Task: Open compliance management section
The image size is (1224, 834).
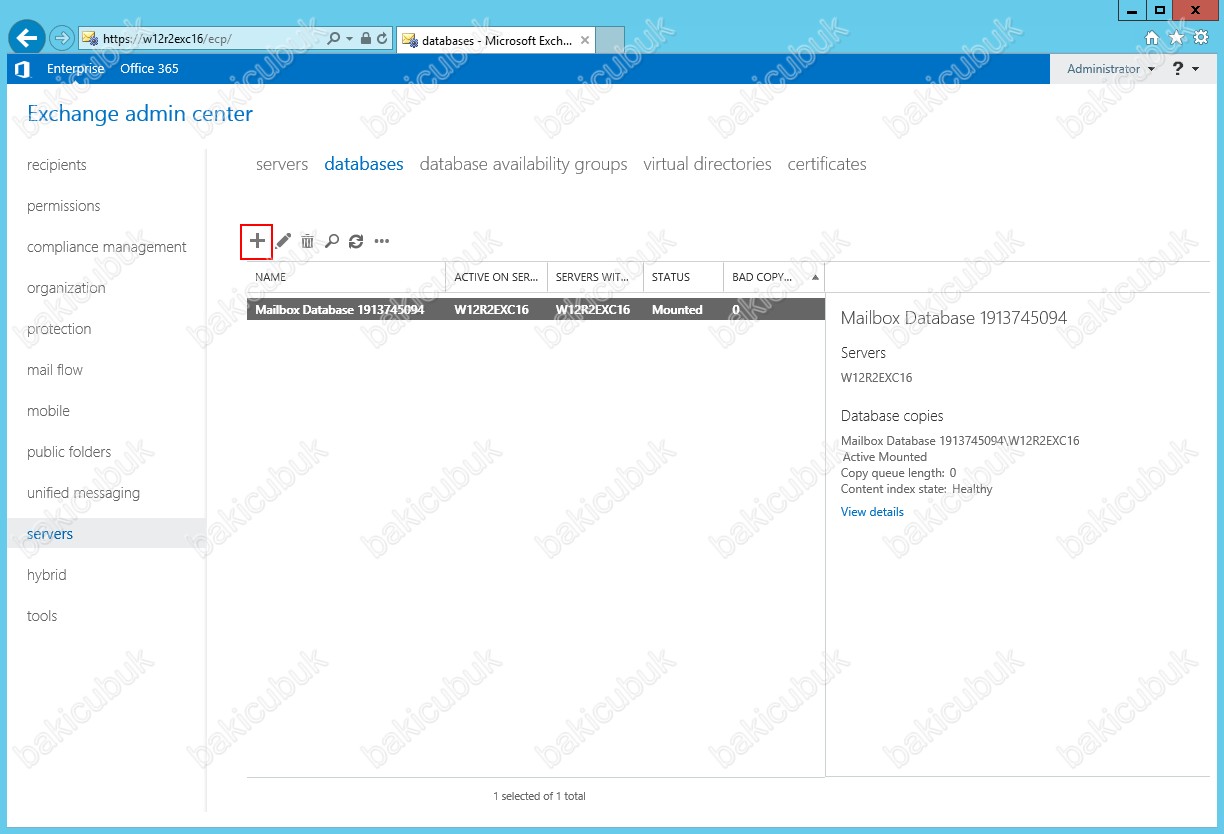Action: tap(107, 247)
